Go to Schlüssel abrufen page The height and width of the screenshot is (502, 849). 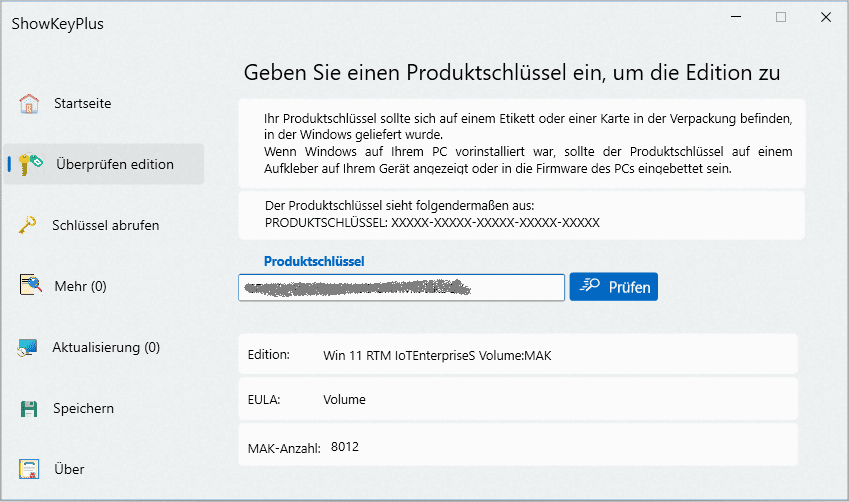click(105, 226)
